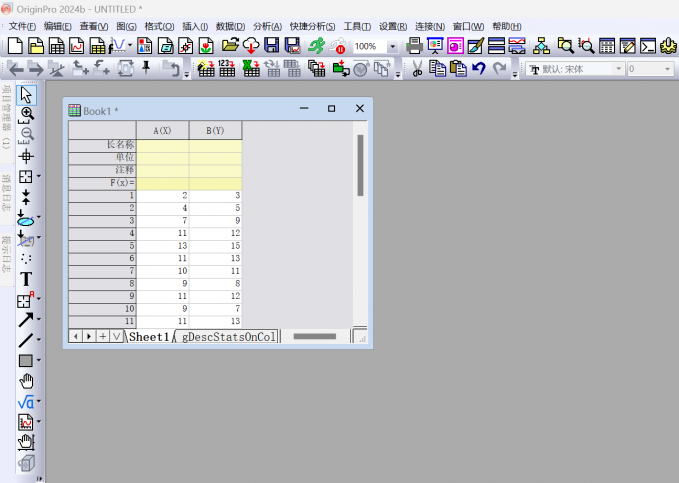The image size is (679, 483).
Task: Click the 长名称 cell of column A
Action: pos(162,145)
